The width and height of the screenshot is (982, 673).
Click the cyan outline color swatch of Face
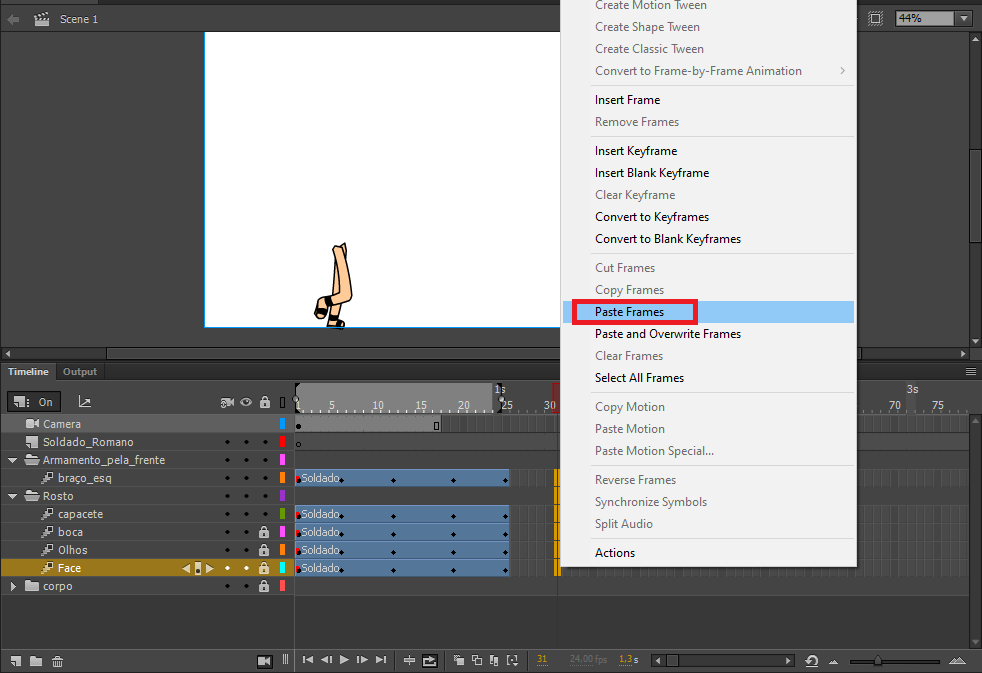(282, 568)
